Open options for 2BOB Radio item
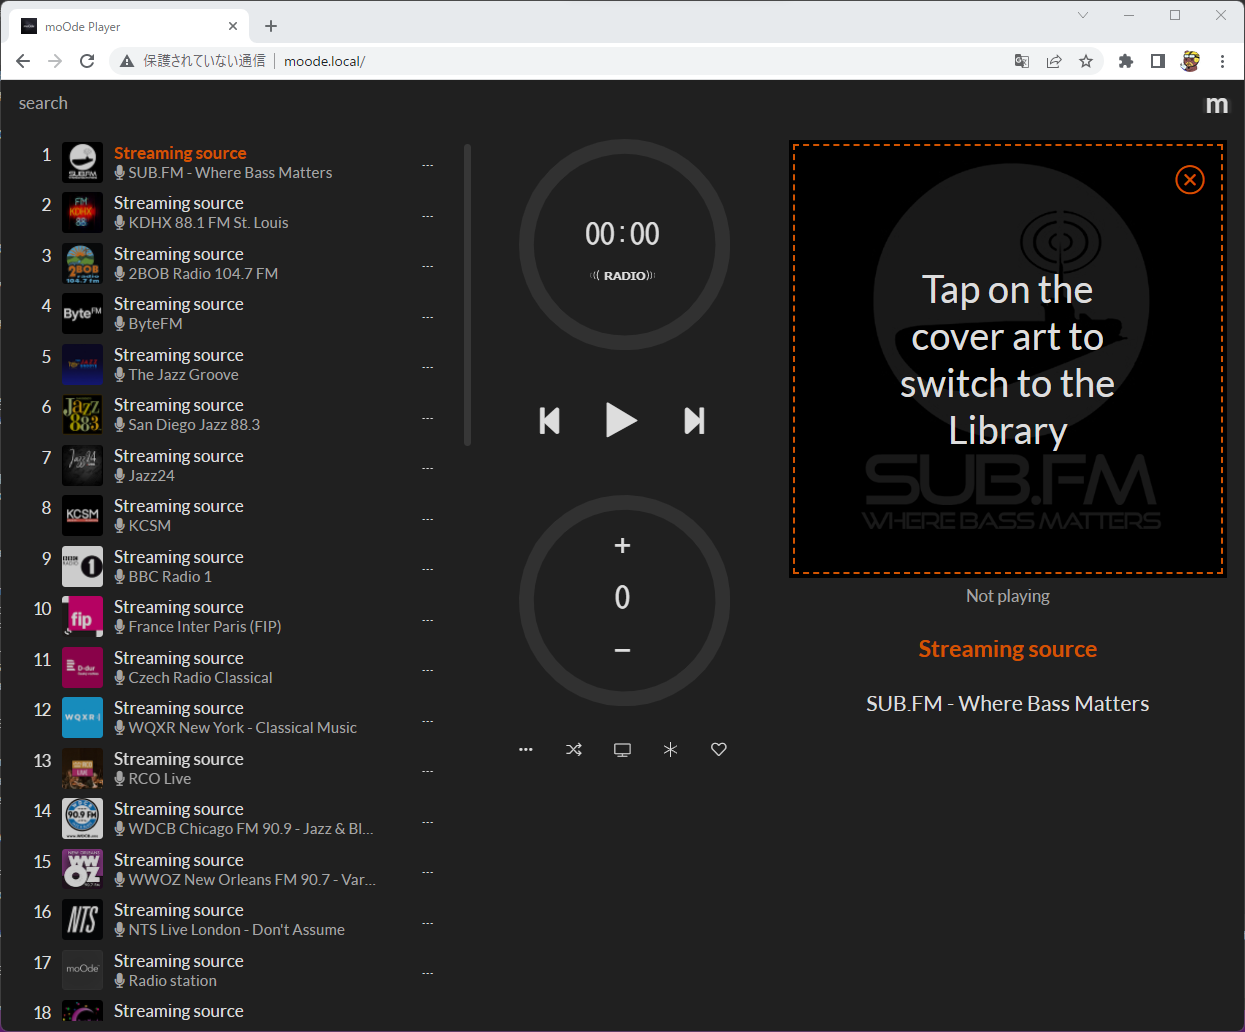 427,266
